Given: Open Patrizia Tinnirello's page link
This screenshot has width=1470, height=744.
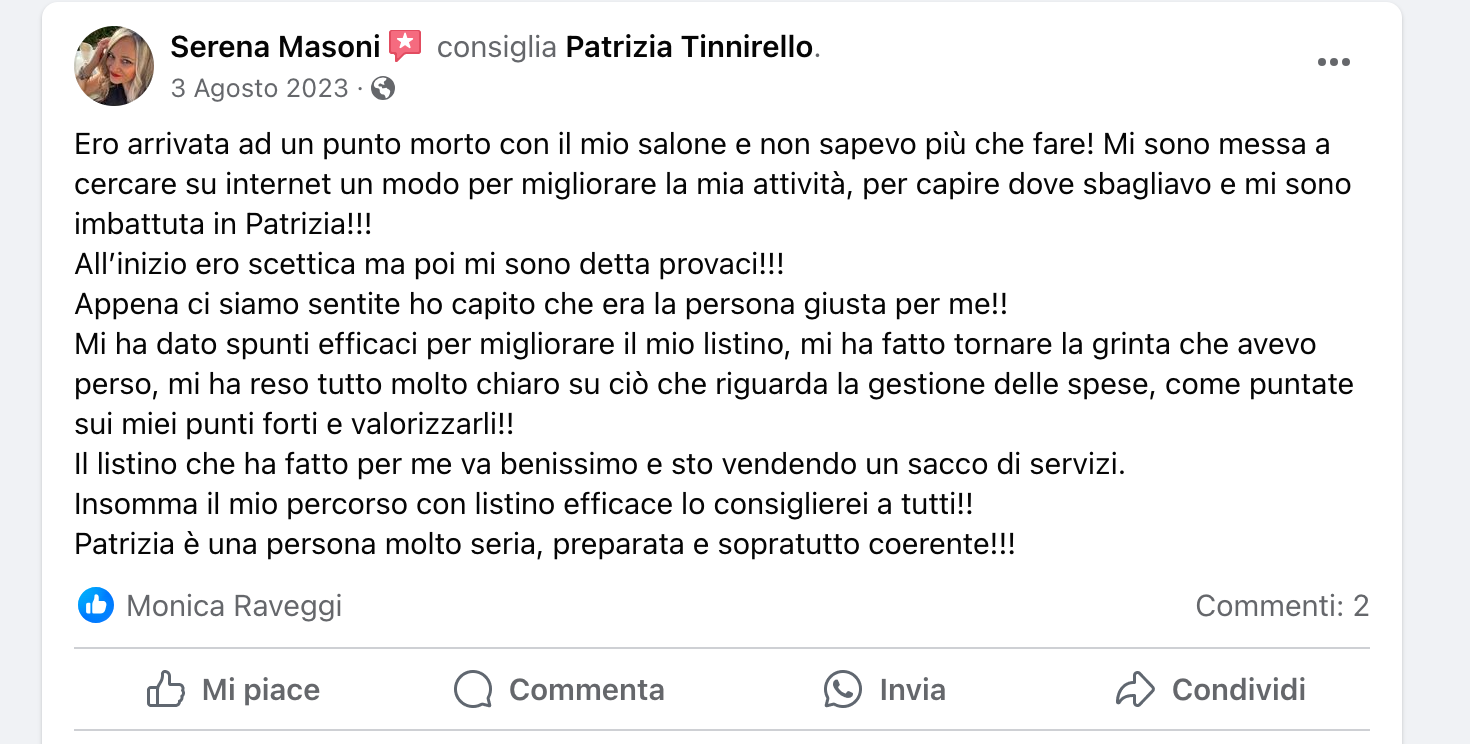Looking at the screenshot, I should pyautogui.click(x=689, y=46).
